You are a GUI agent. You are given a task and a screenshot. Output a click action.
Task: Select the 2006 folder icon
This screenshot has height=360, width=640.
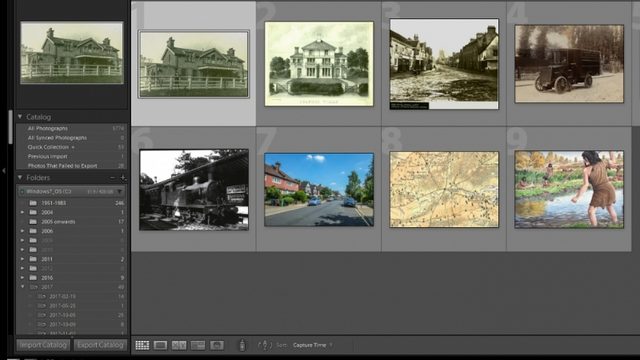point(33,231)
